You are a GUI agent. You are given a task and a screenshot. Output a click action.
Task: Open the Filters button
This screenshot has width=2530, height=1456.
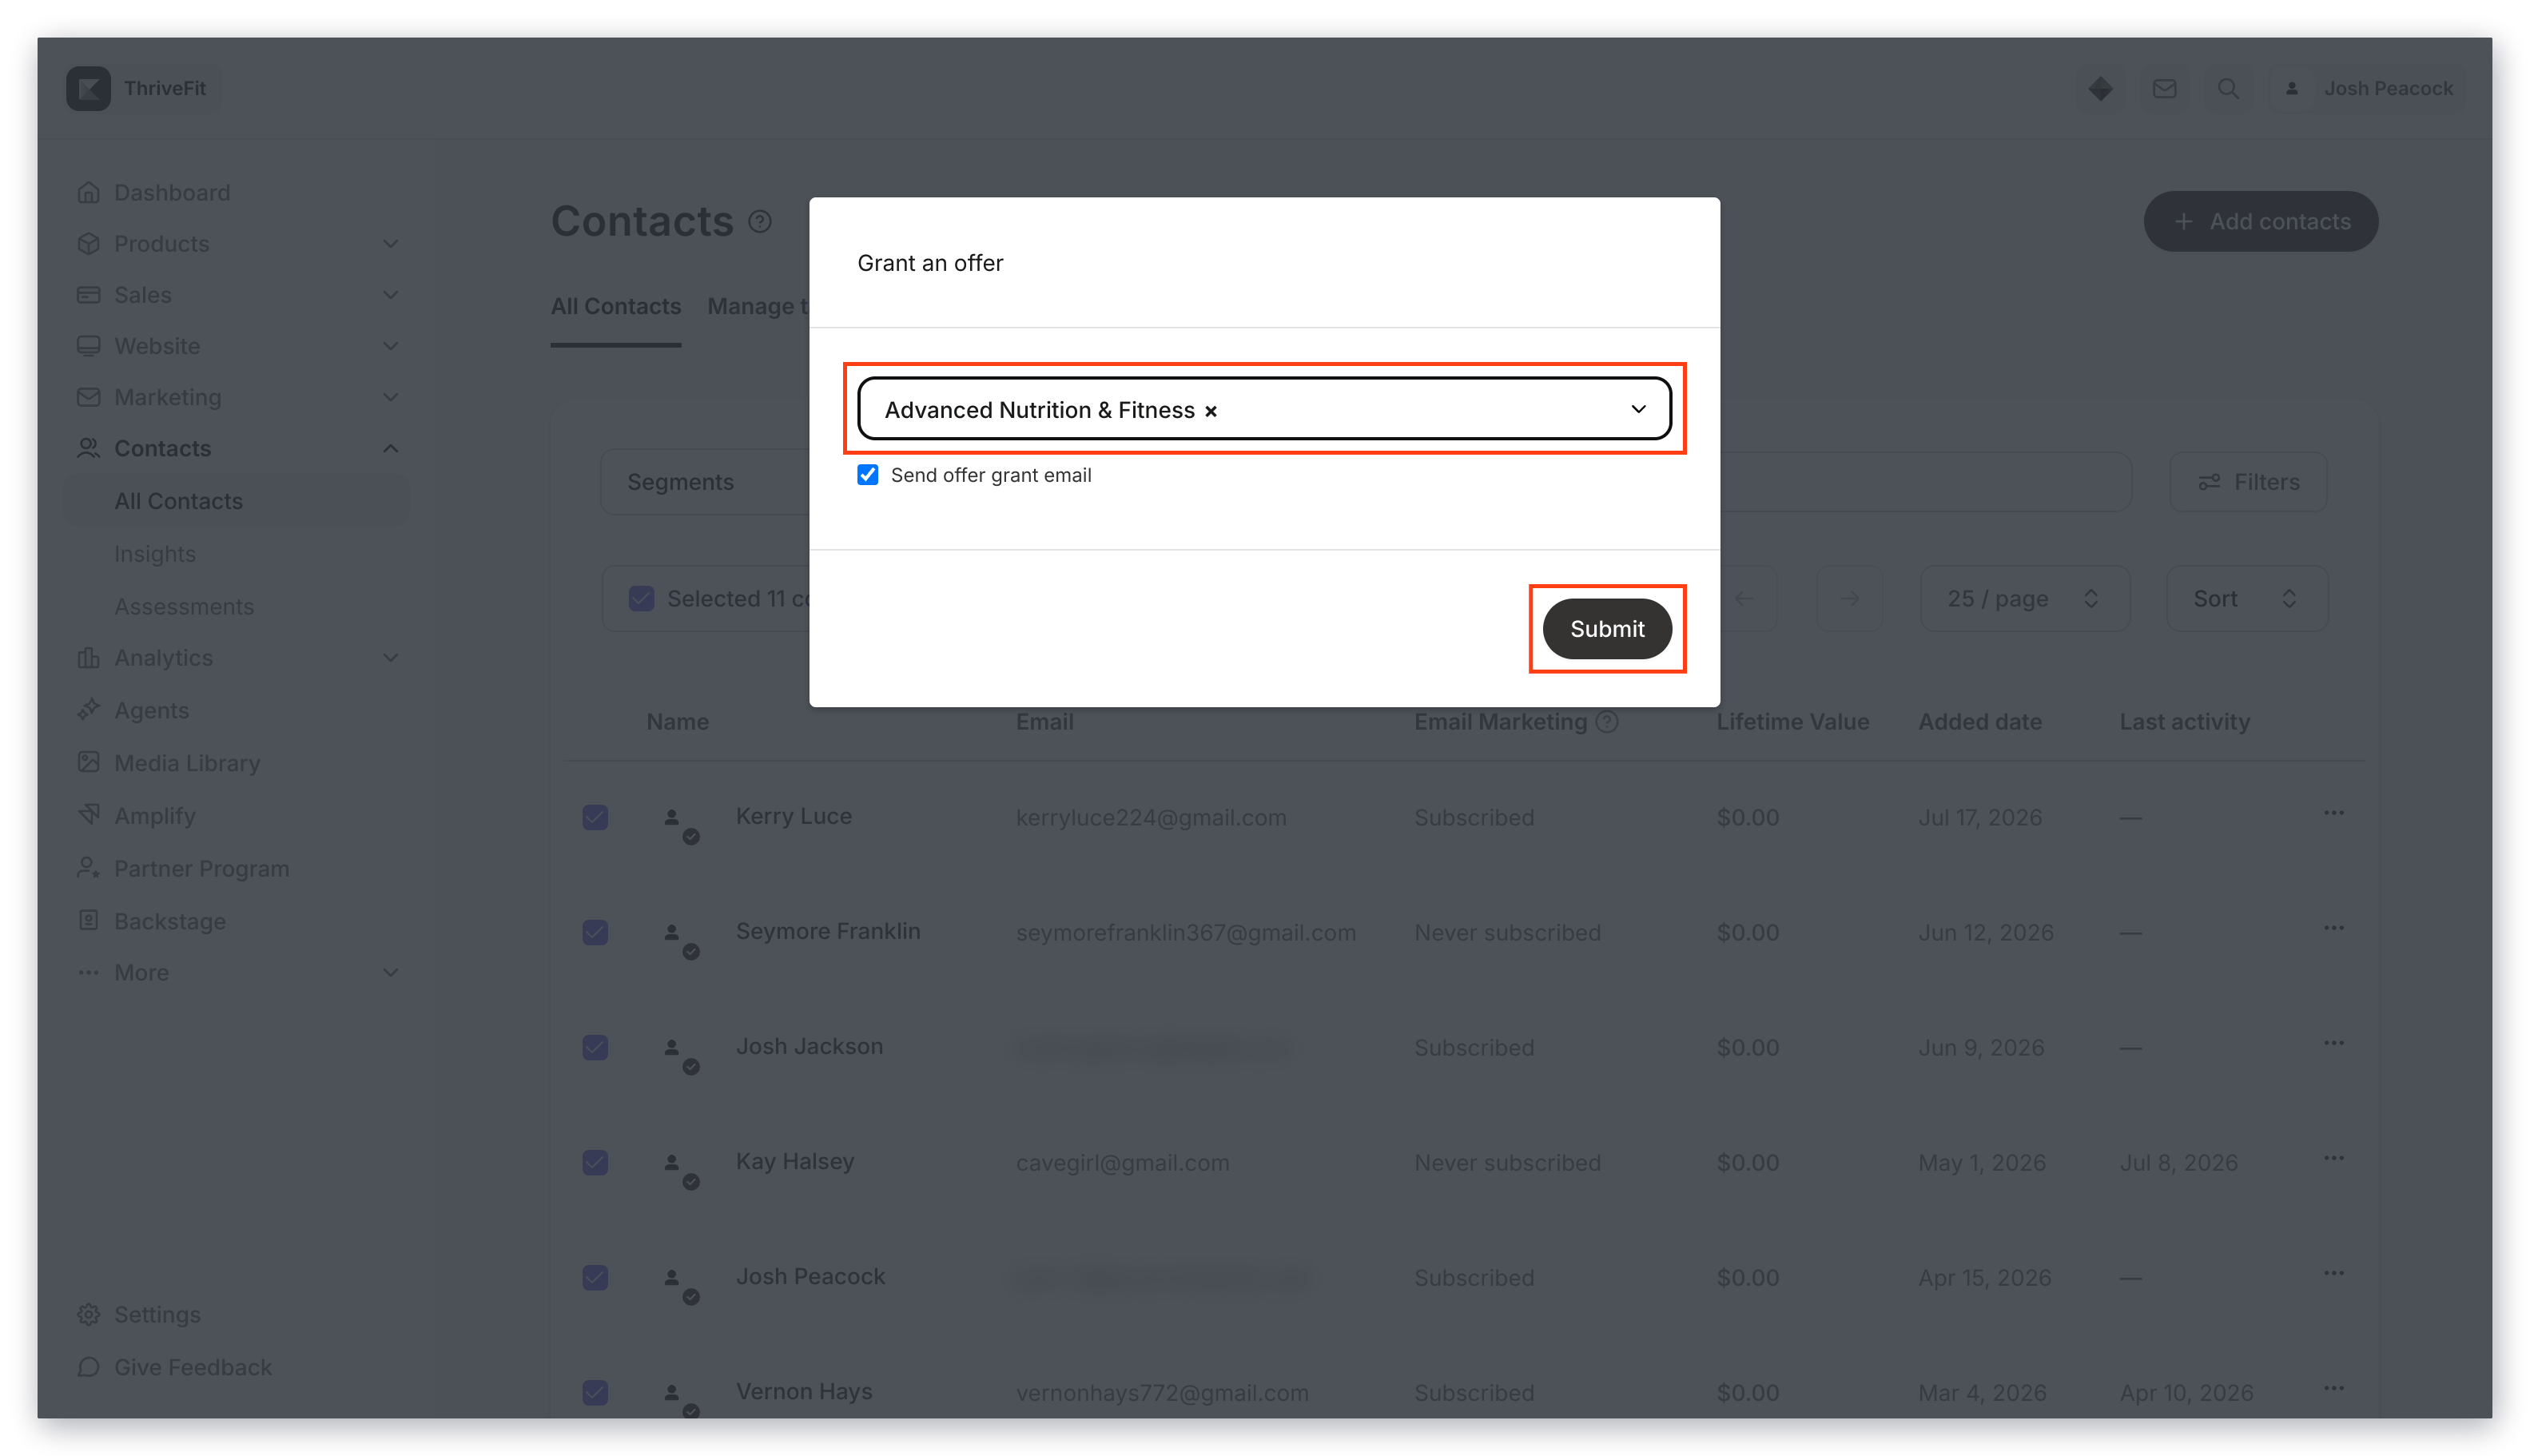pyautogui.click(x=2248, y=482)
